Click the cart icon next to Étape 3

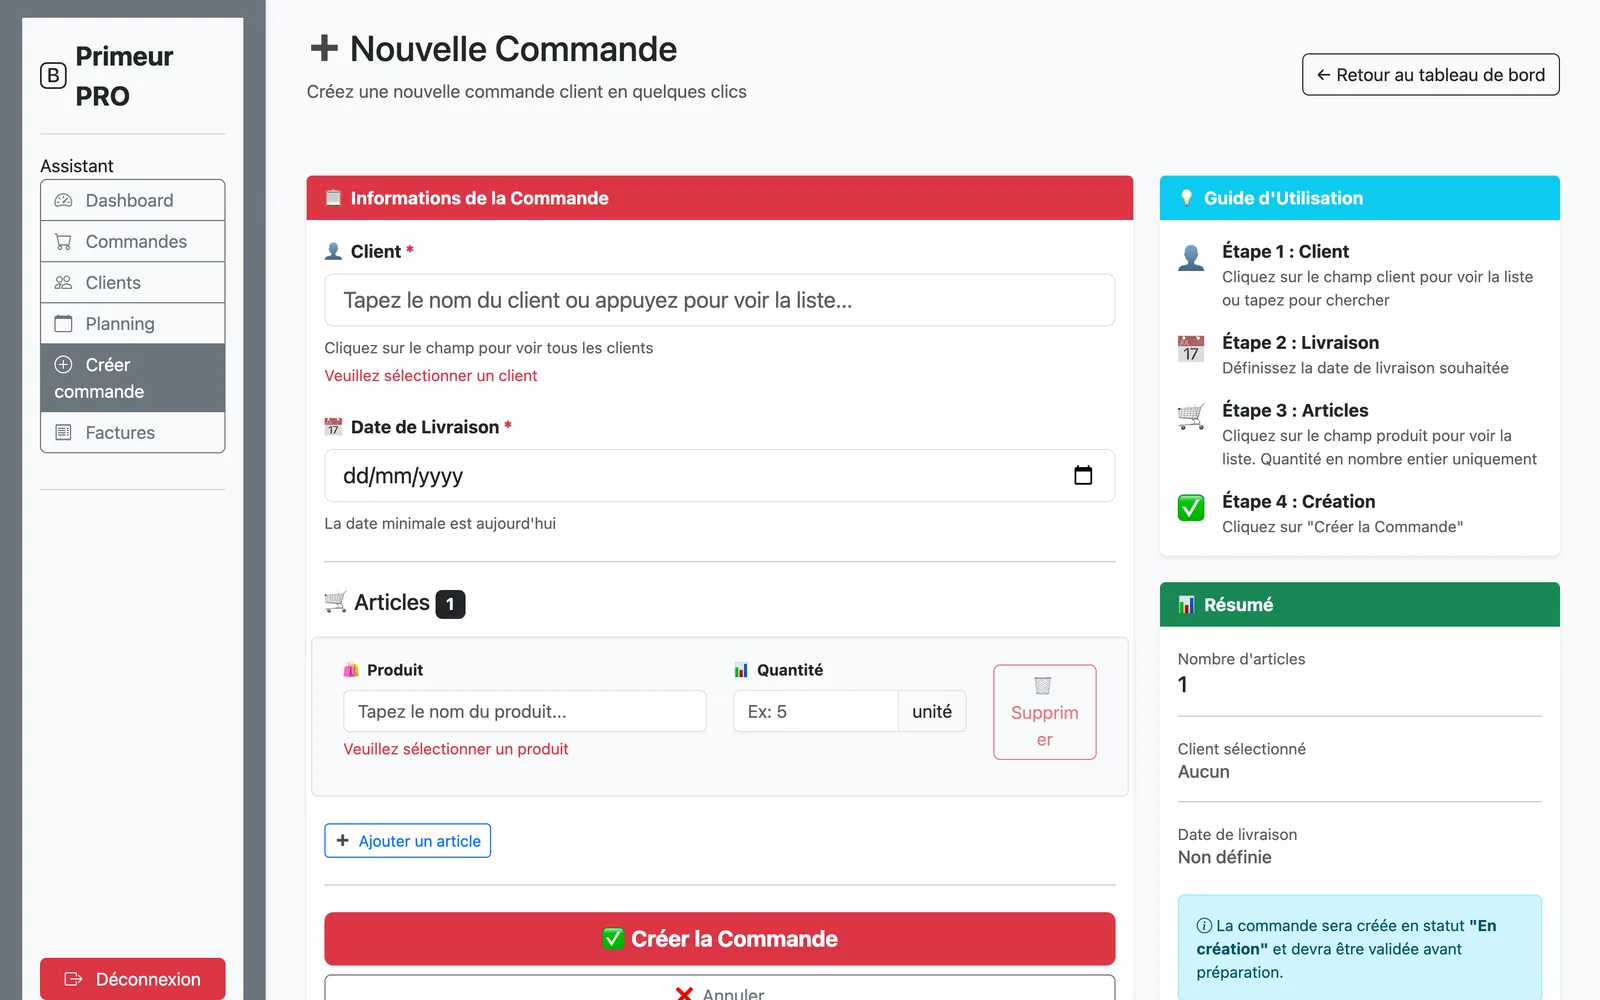pos(1191,416)
